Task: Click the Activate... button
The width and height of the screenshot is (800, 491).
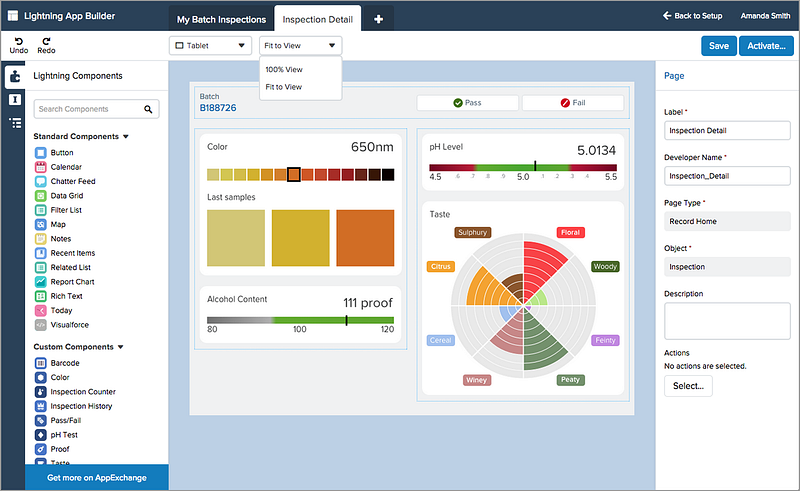Action: [766, 46]
